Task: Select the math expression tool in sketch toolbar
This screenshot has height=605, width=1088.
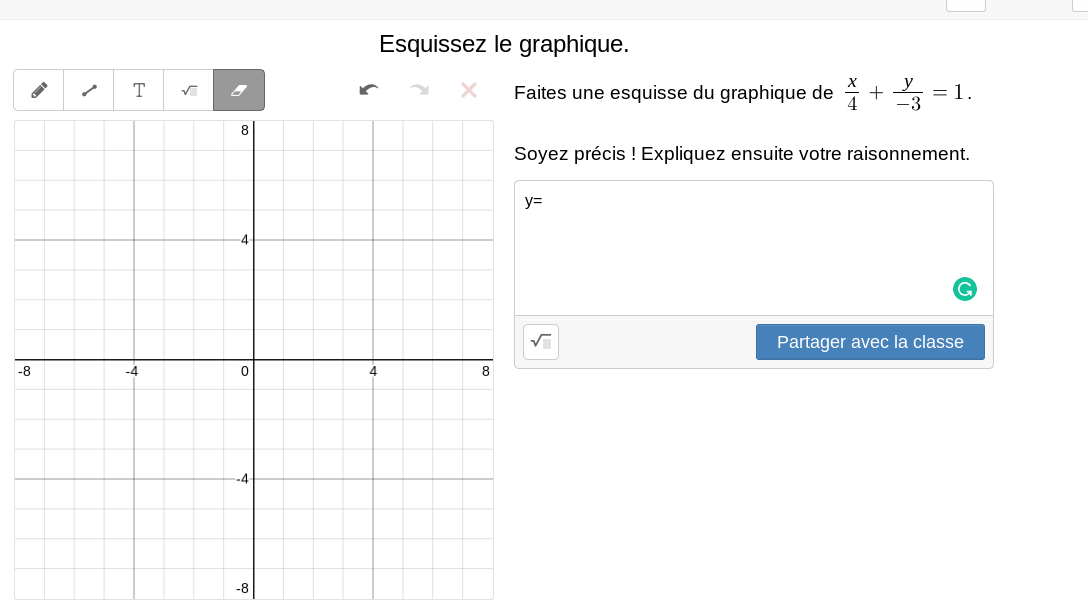Action: click(x=189, y=90)
